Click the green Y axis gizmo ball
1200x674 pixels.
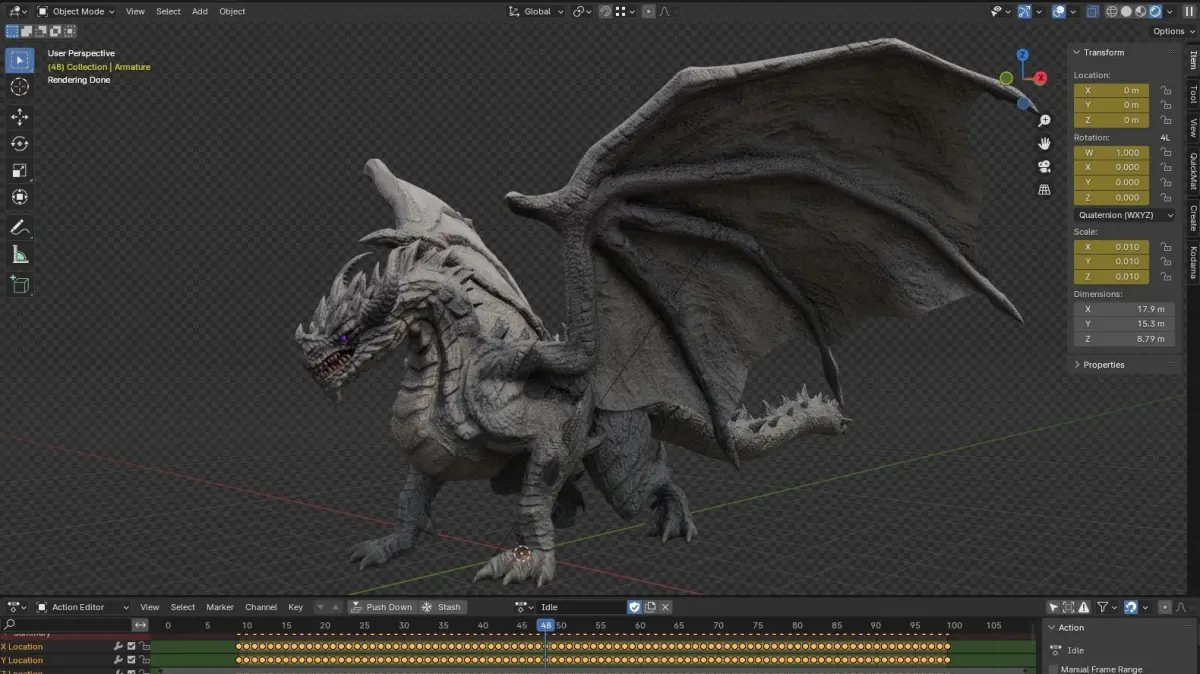pyautogui.click(x=1006, y=78)
